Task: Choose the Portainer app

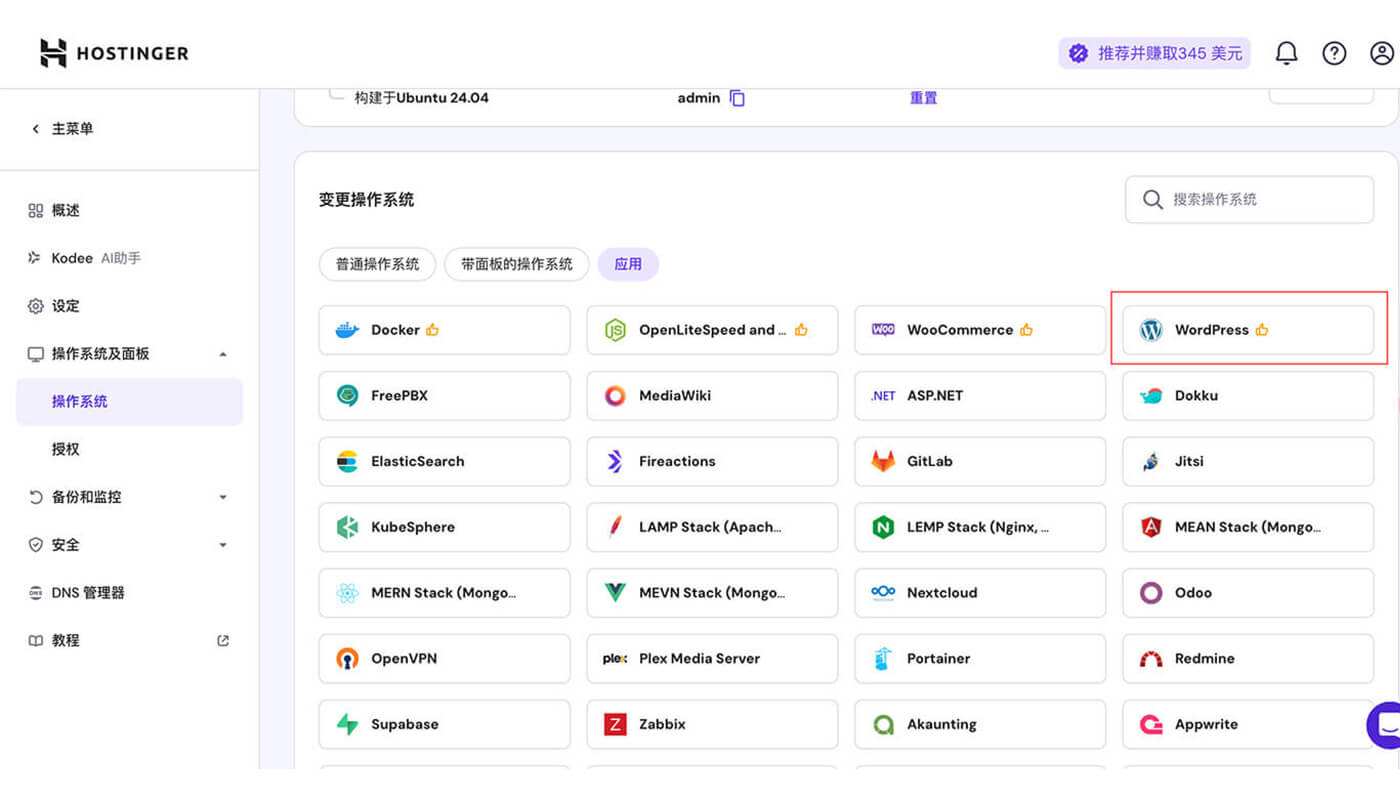Action: tap(980, 659)
